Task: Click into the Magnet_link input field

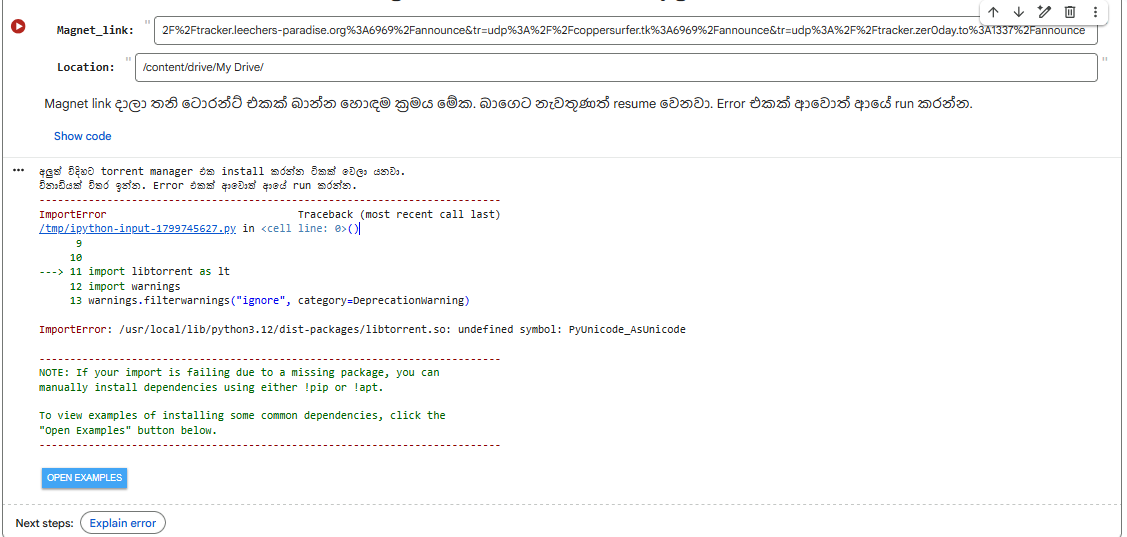Action: coord(625,30)
